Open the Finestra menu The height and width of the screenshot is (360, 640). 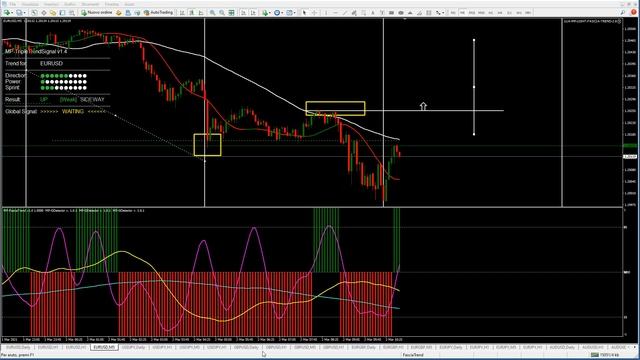coord(111,4)
